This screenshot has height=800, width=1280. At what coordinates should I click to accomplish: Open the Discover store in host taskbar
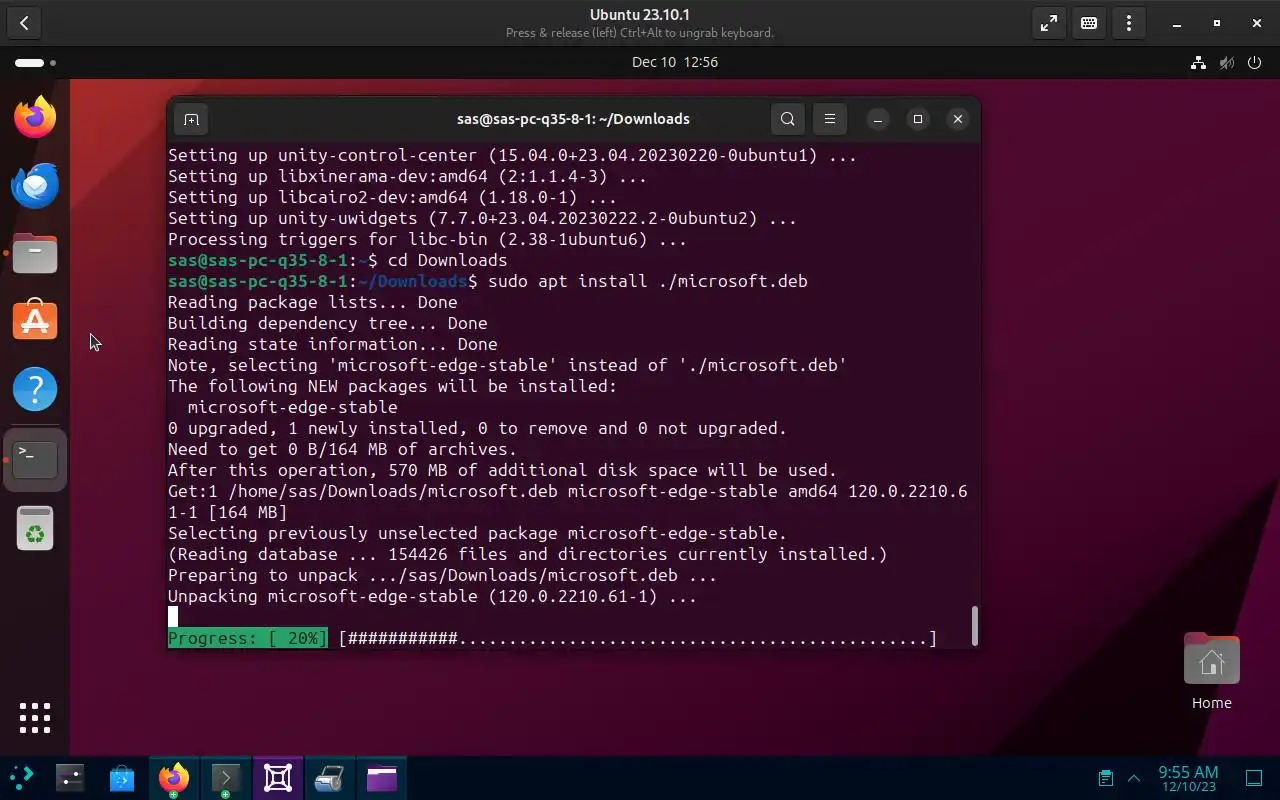122,778
